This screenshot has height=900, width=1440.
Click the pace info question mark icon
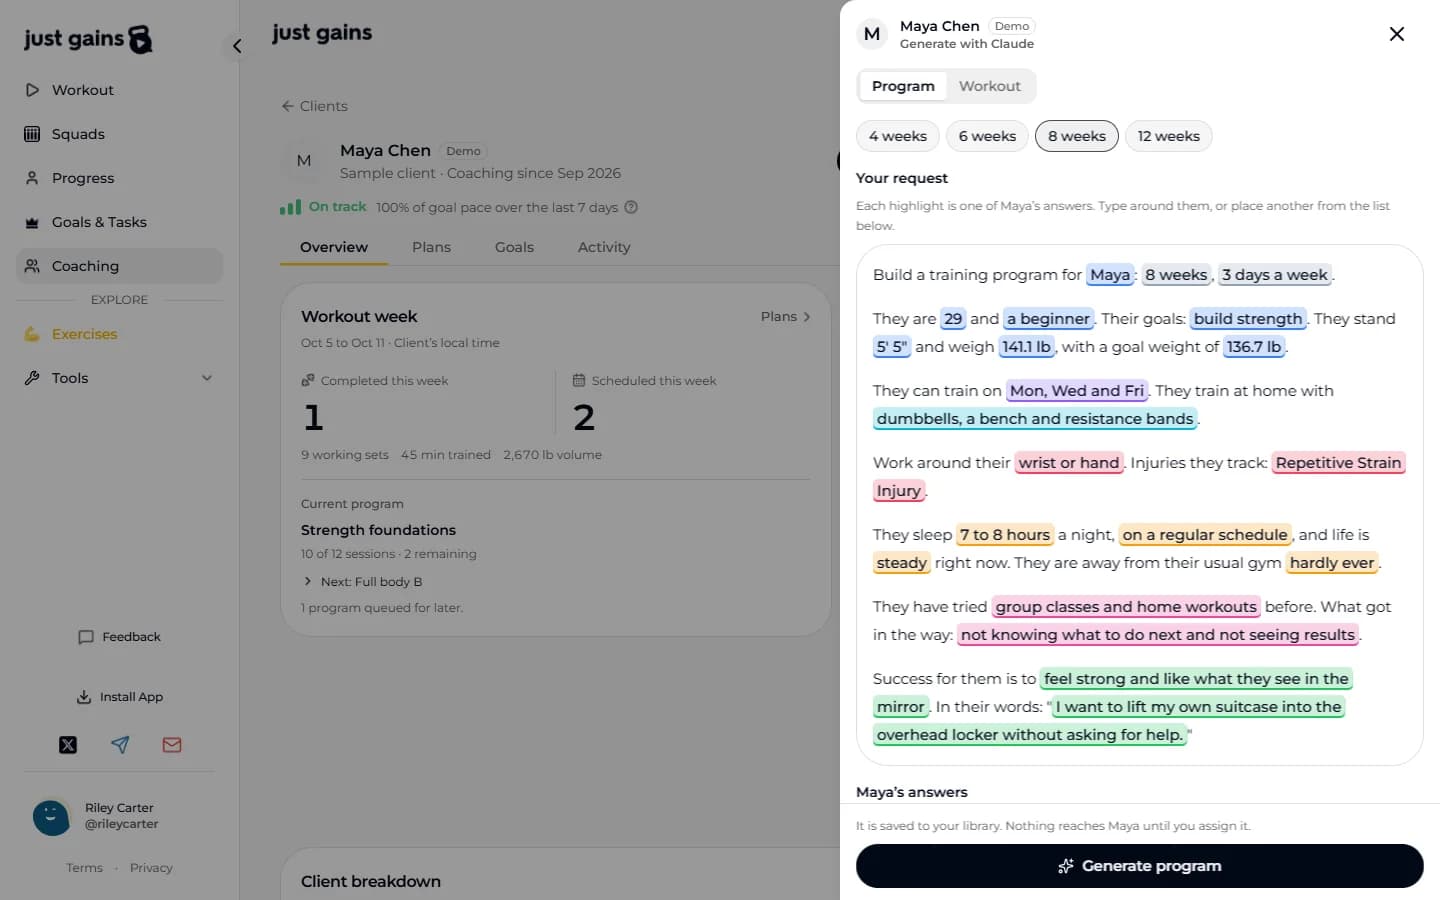pyautogui.click(x=631, y=207)
